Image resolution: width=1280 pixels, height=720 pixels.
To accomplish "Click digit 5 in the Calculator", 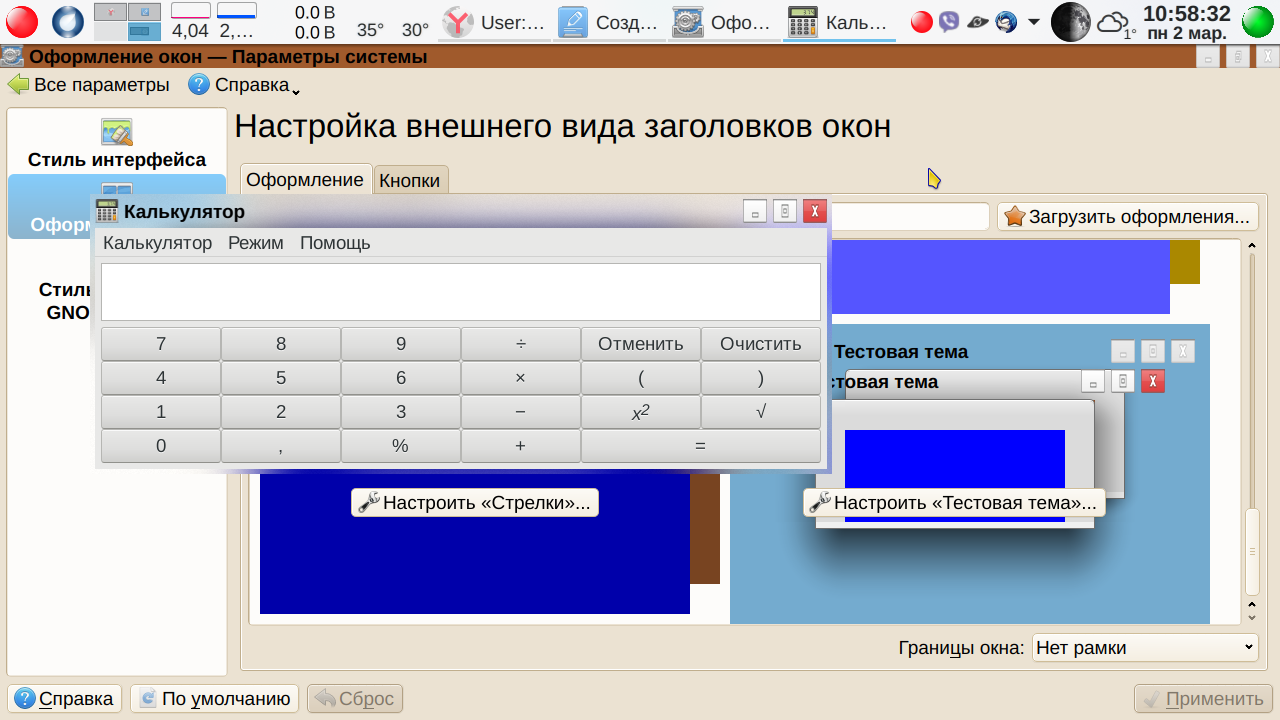I will pos(281,378).
